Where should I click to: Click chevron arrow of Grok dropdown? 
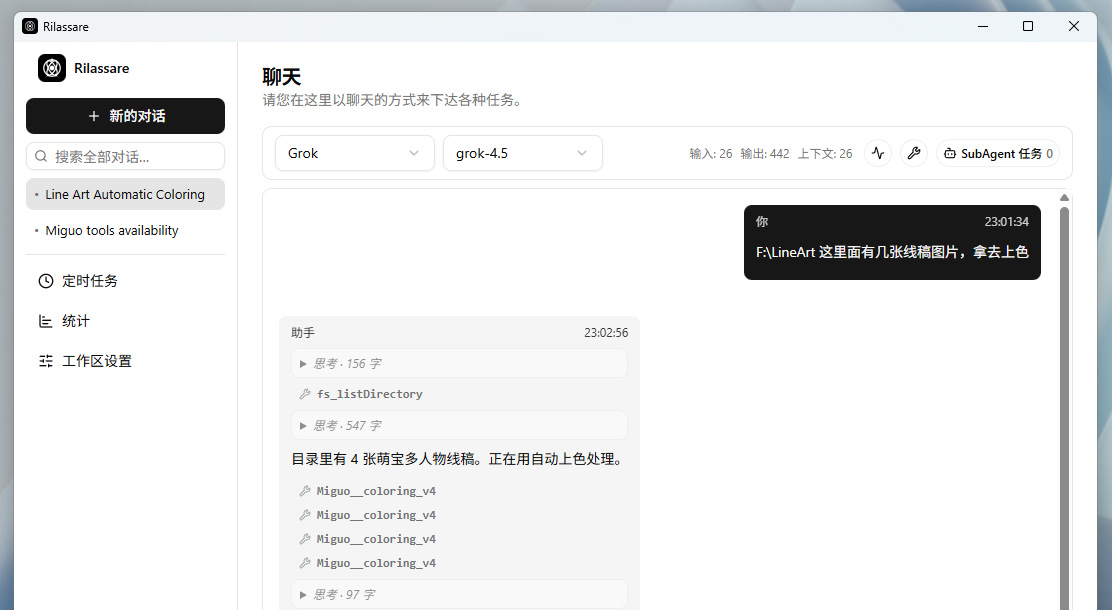pos(414,153)
